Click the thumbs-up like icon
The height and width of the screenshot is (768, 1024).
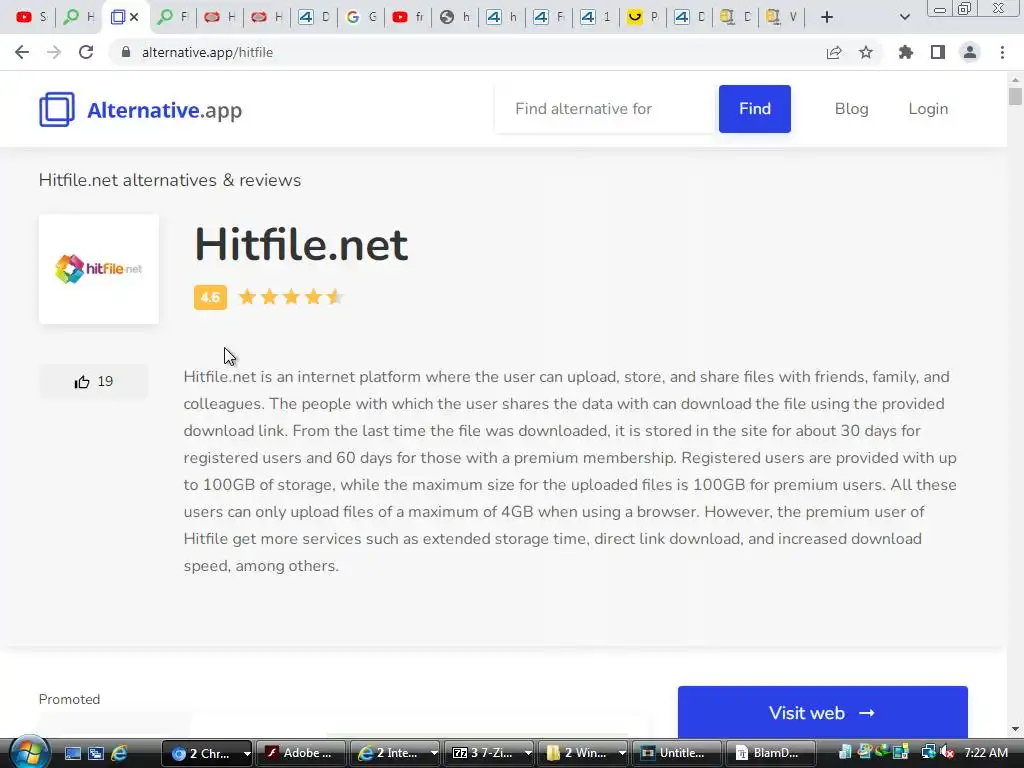[x=82, y=382]
